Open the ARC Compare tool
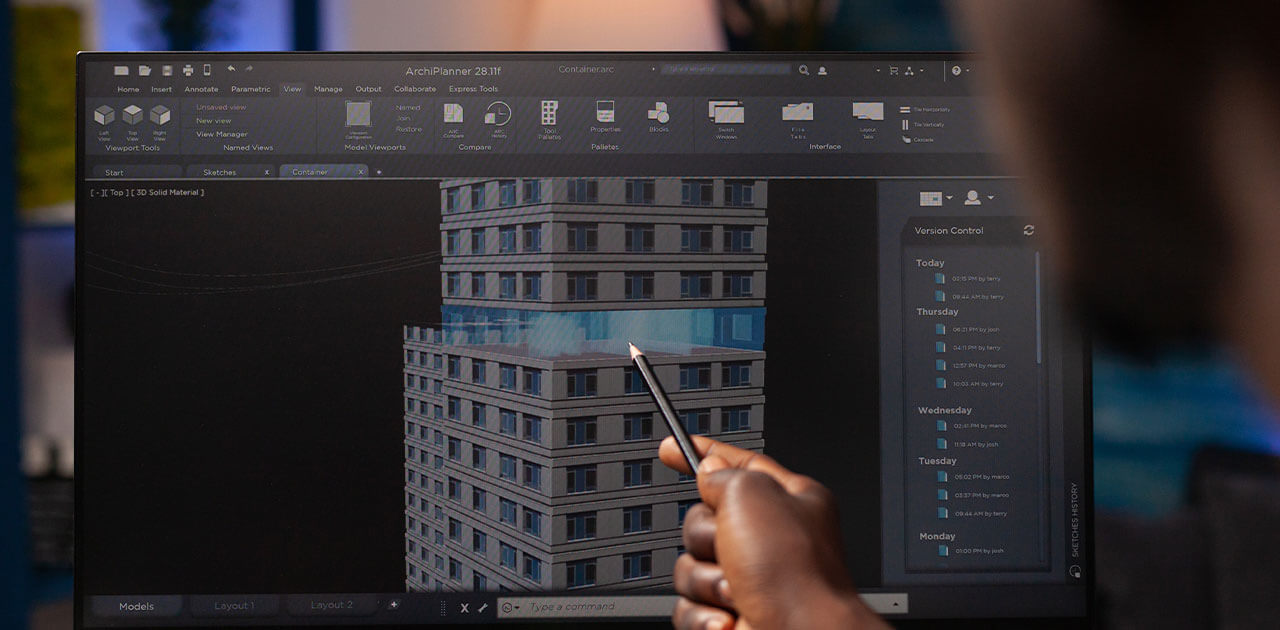Viewport: 1280px width, 630px height. (x=453, y=114)
